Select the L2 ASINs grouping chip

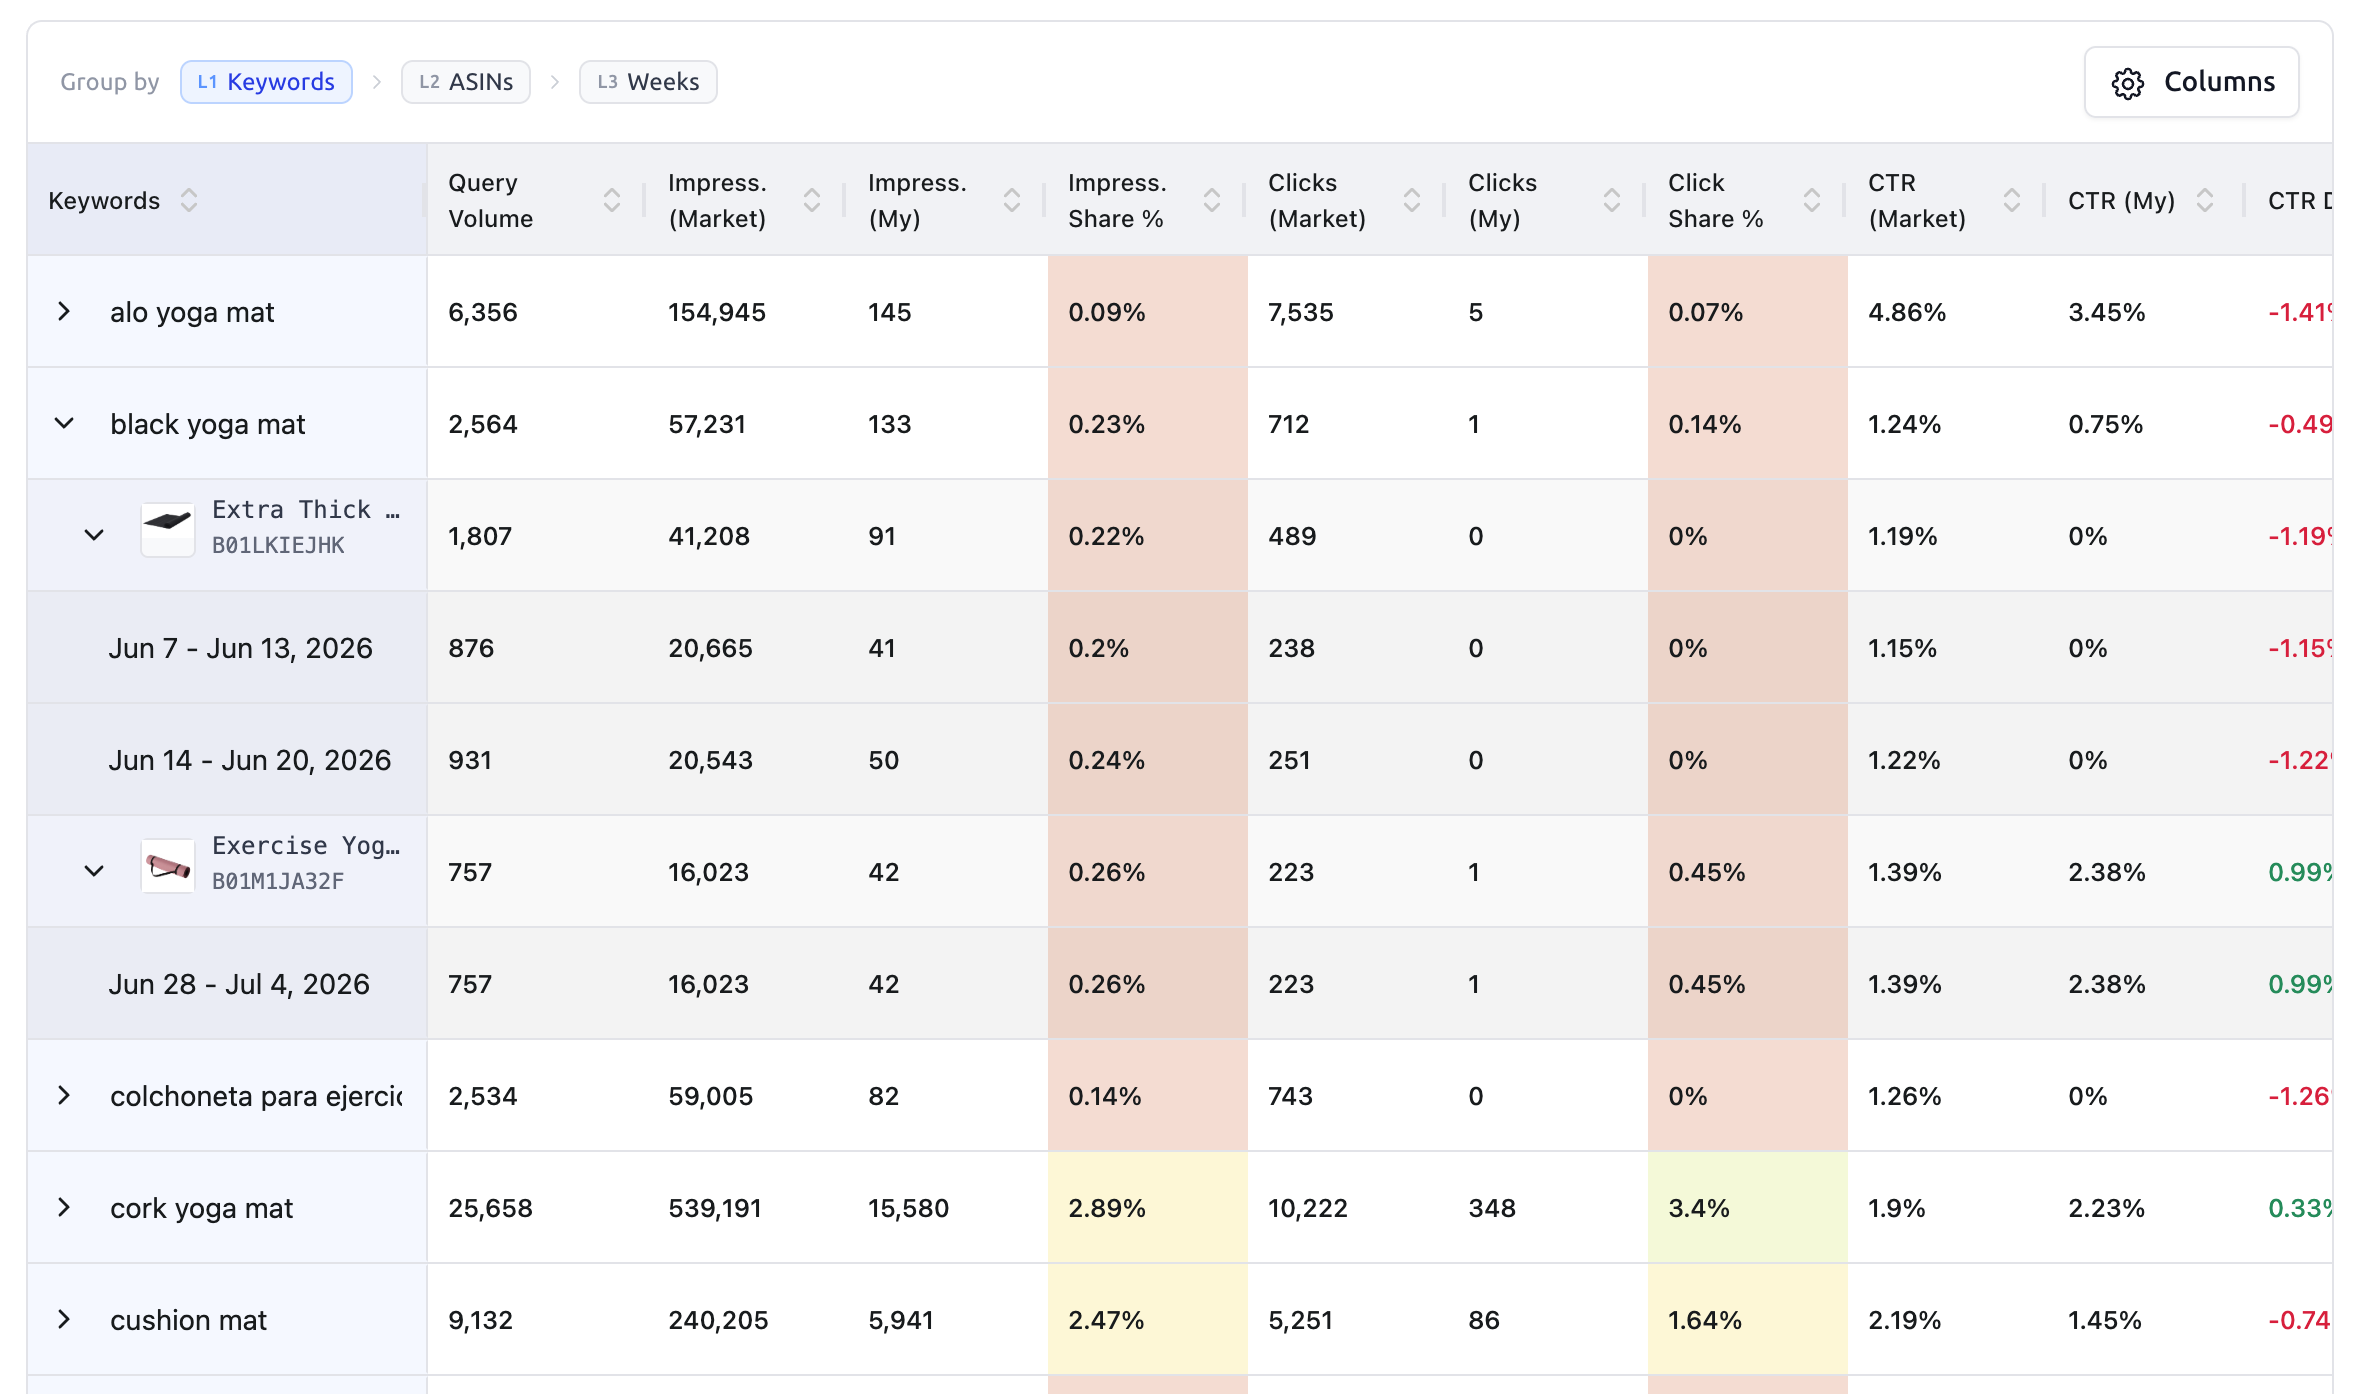466,82
